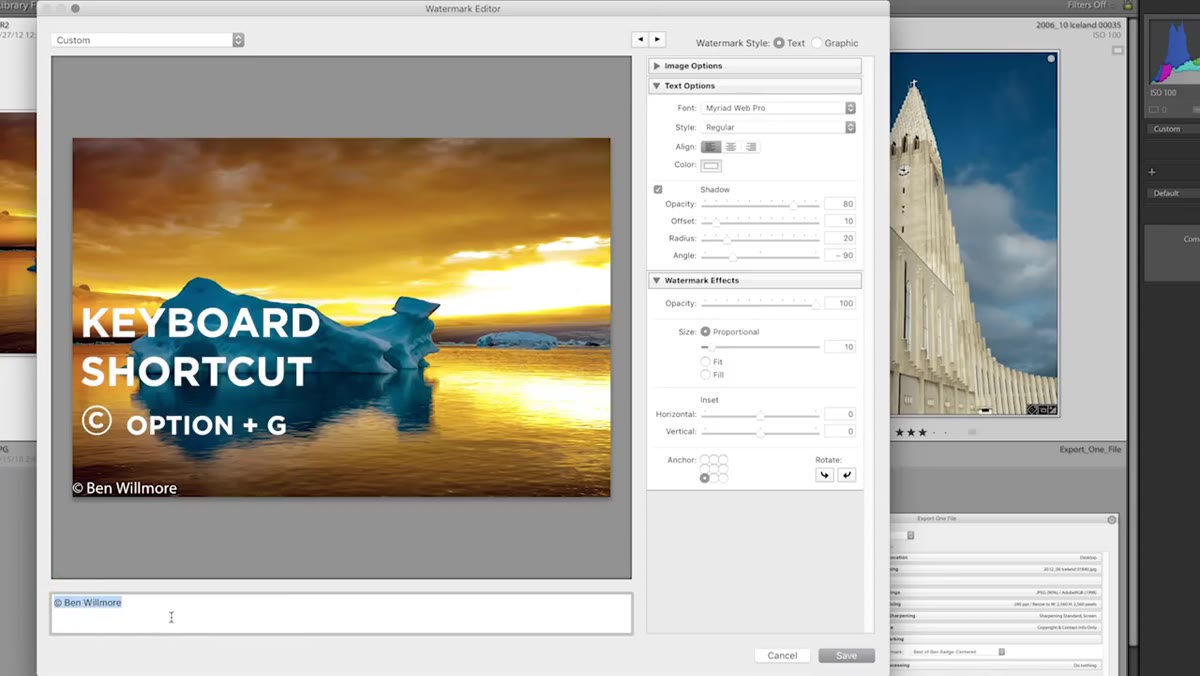Click the Shadow Offset value field 10
The image size is (1200, 676).
[x=840, y=221]
